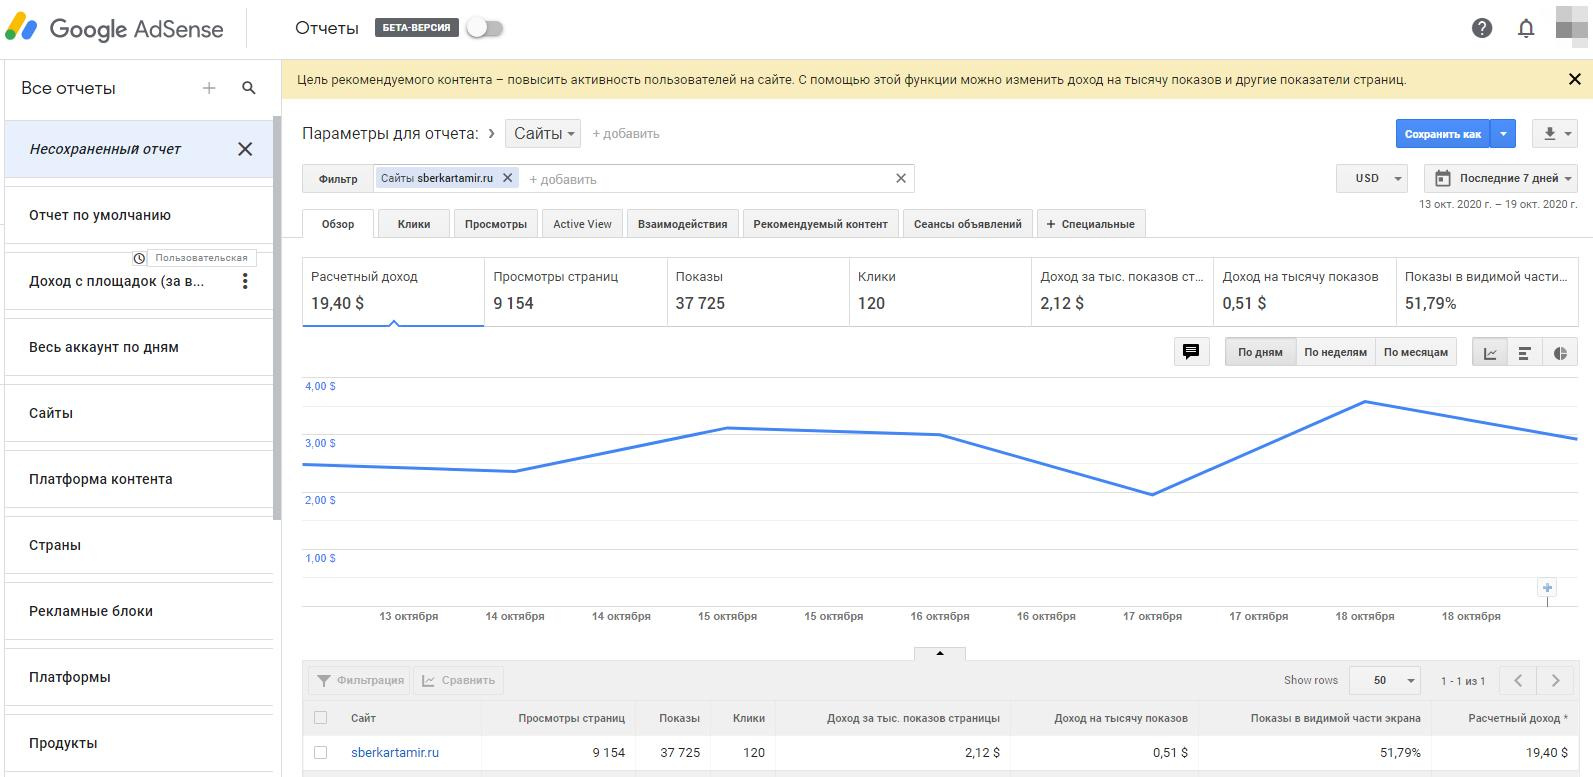
Task: Toggle the beta version switch
Action: tap(485, 28)
